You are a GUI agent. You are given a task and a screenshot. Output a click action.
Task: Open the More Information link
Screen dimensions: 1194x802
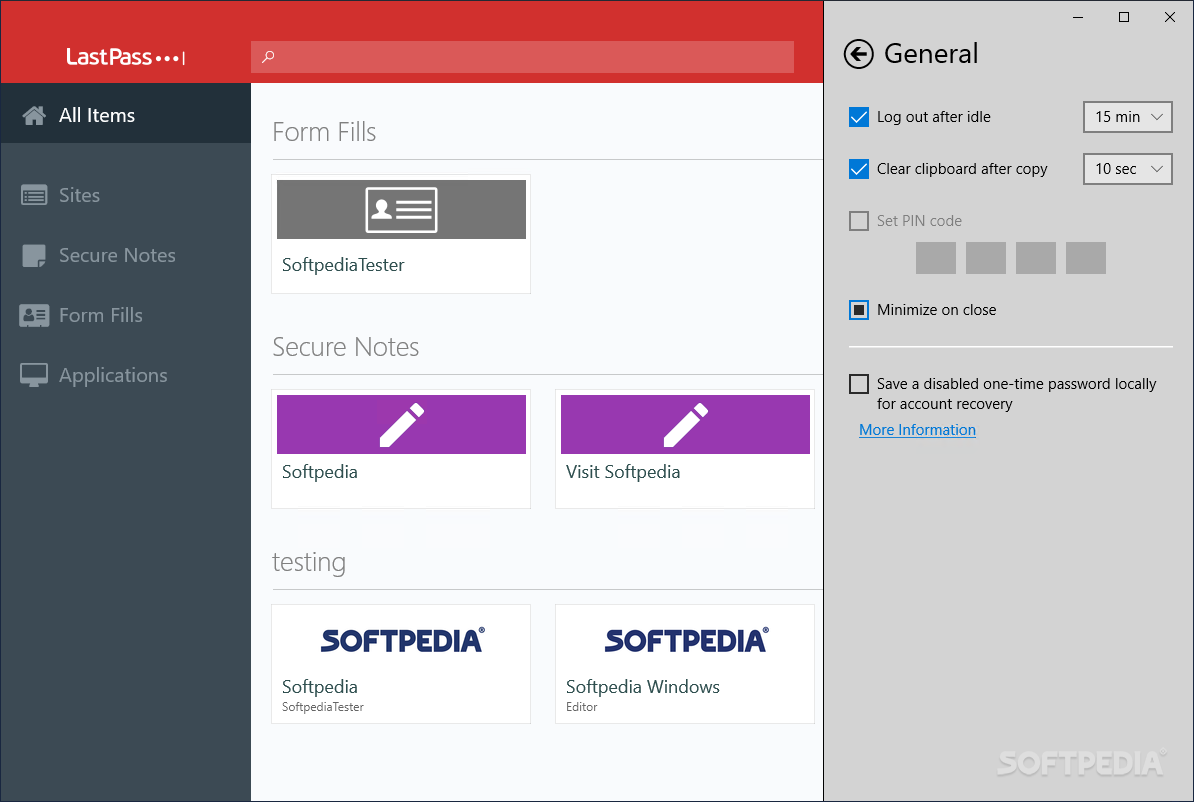click(917, 430)
